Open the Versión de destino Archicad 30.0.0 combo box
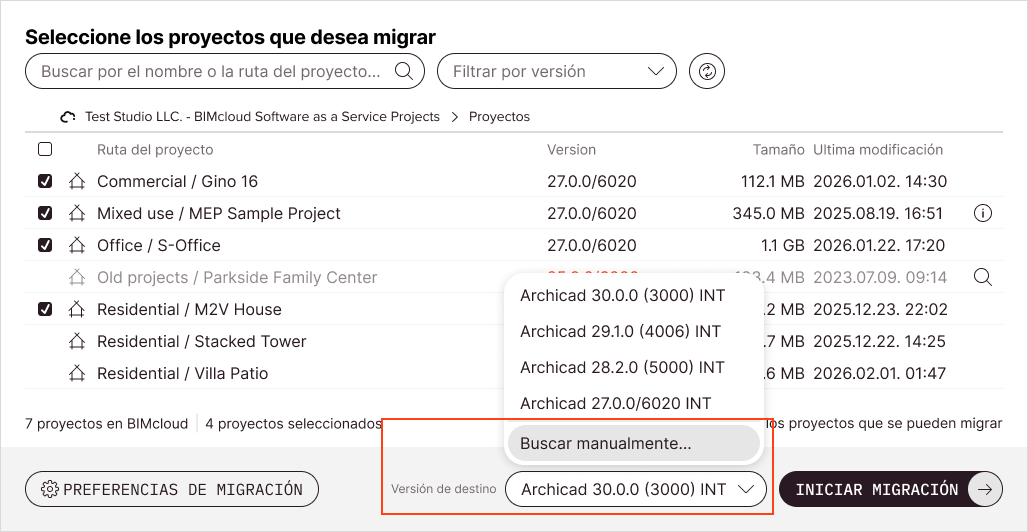 pyautogui.click(x=636, y=489)
